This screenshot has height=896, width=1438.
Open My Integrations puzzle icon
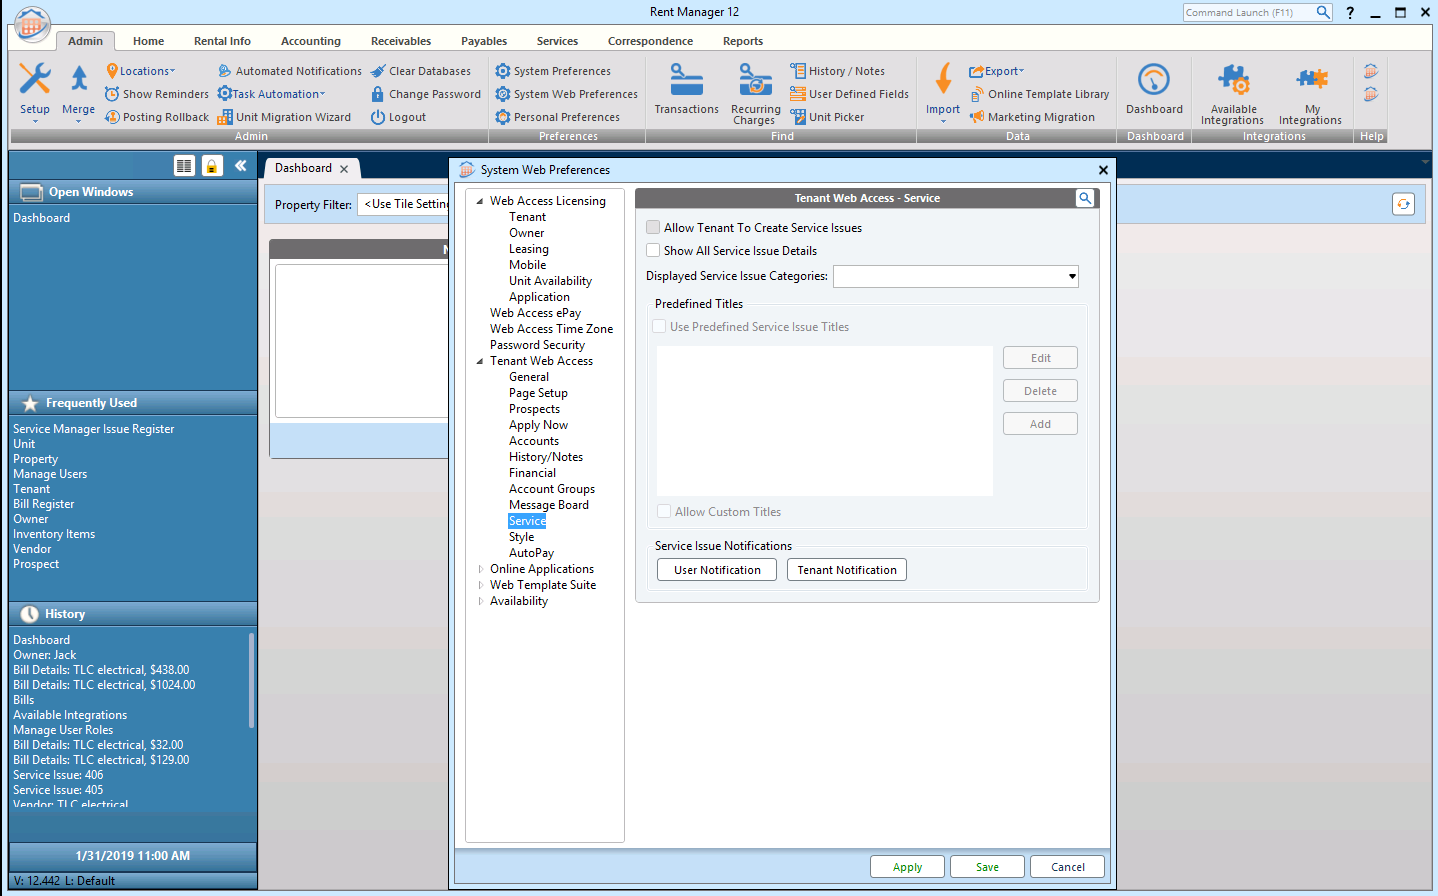1311,80
